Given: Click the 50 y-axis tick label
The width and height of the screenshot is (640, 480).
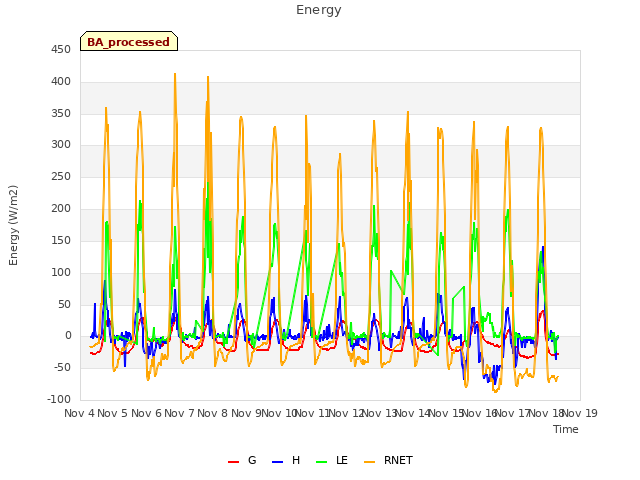Looking at the screenshot, I should [x=64, y=304].
